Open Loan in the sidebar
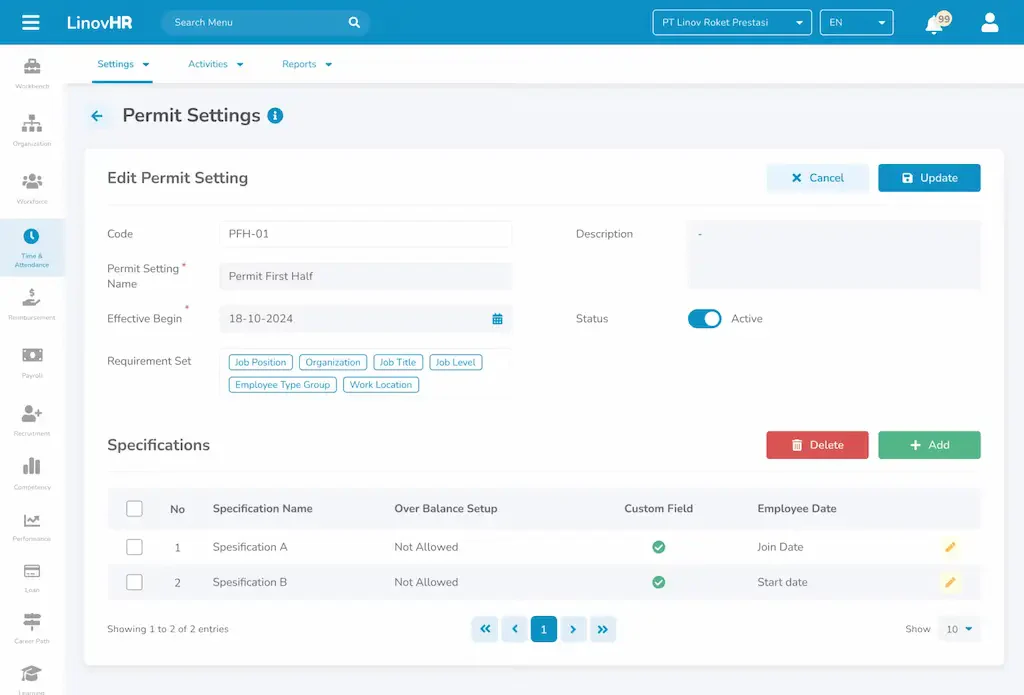The image size is (1024, 695). tap(32, 578)
